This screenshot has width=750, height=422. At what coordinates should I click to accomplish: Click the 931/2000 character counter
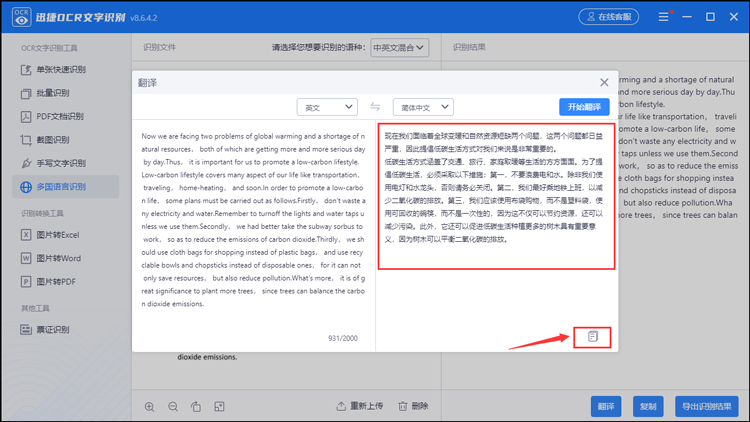[343, 338]
